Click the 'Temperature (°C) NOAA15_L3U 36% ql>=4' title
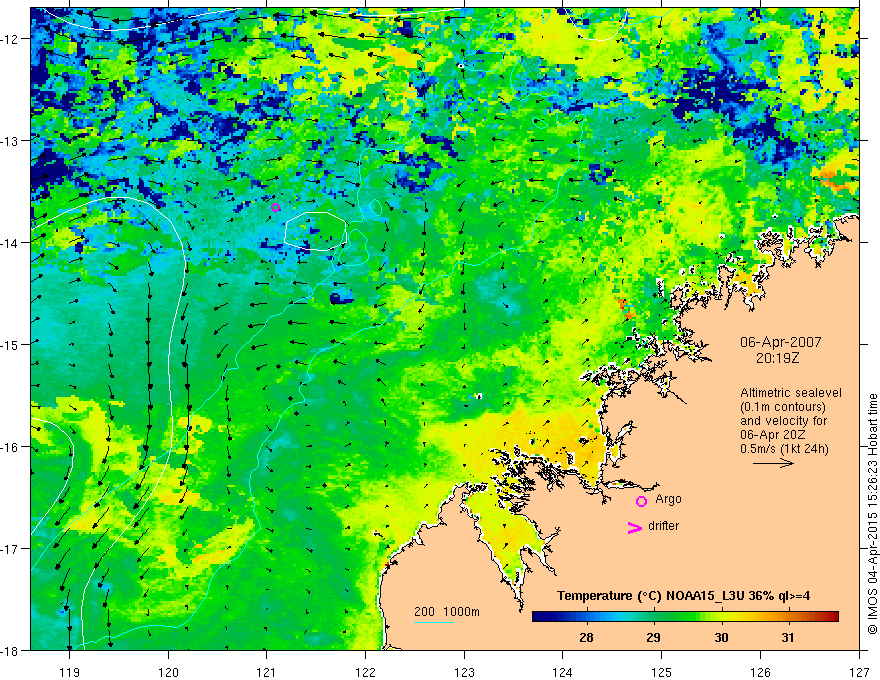The width and height of the screenshot is (880, 680). (x=683, y=596)
